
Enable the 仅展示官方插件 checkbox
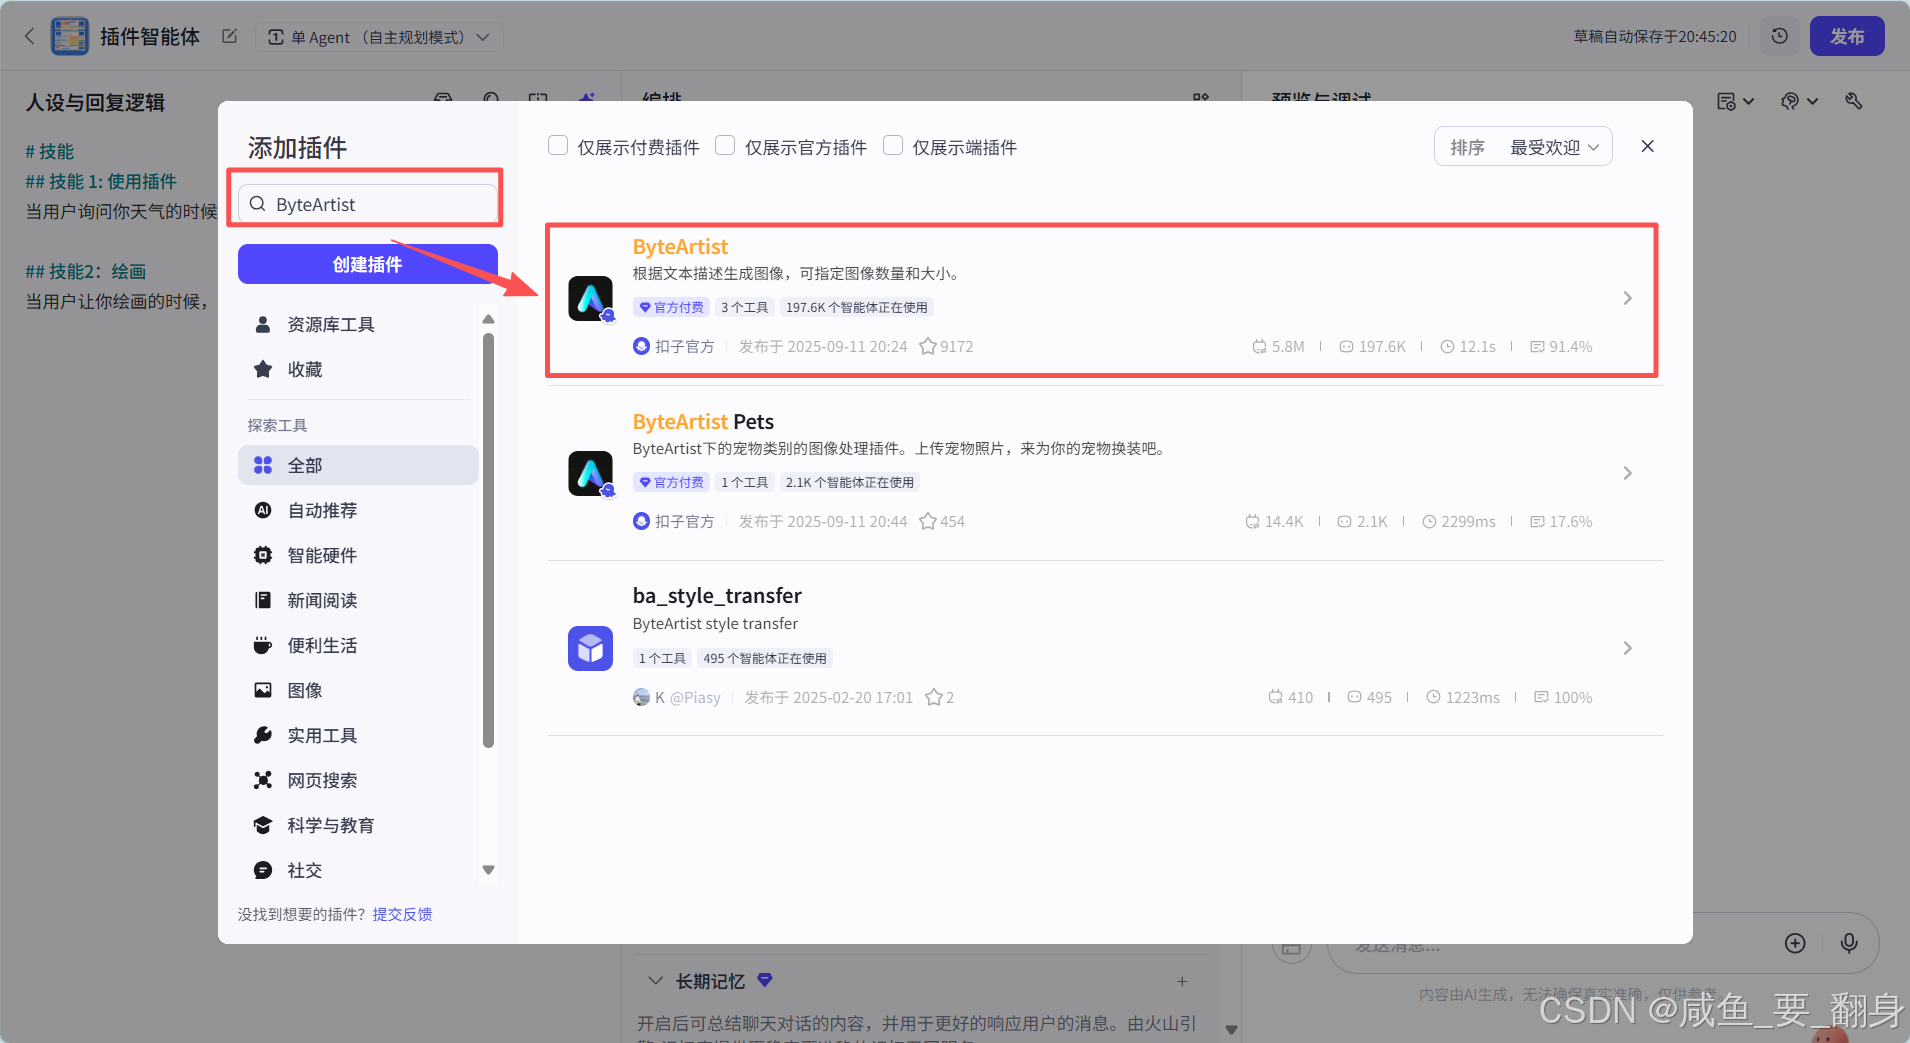(725, 146)
